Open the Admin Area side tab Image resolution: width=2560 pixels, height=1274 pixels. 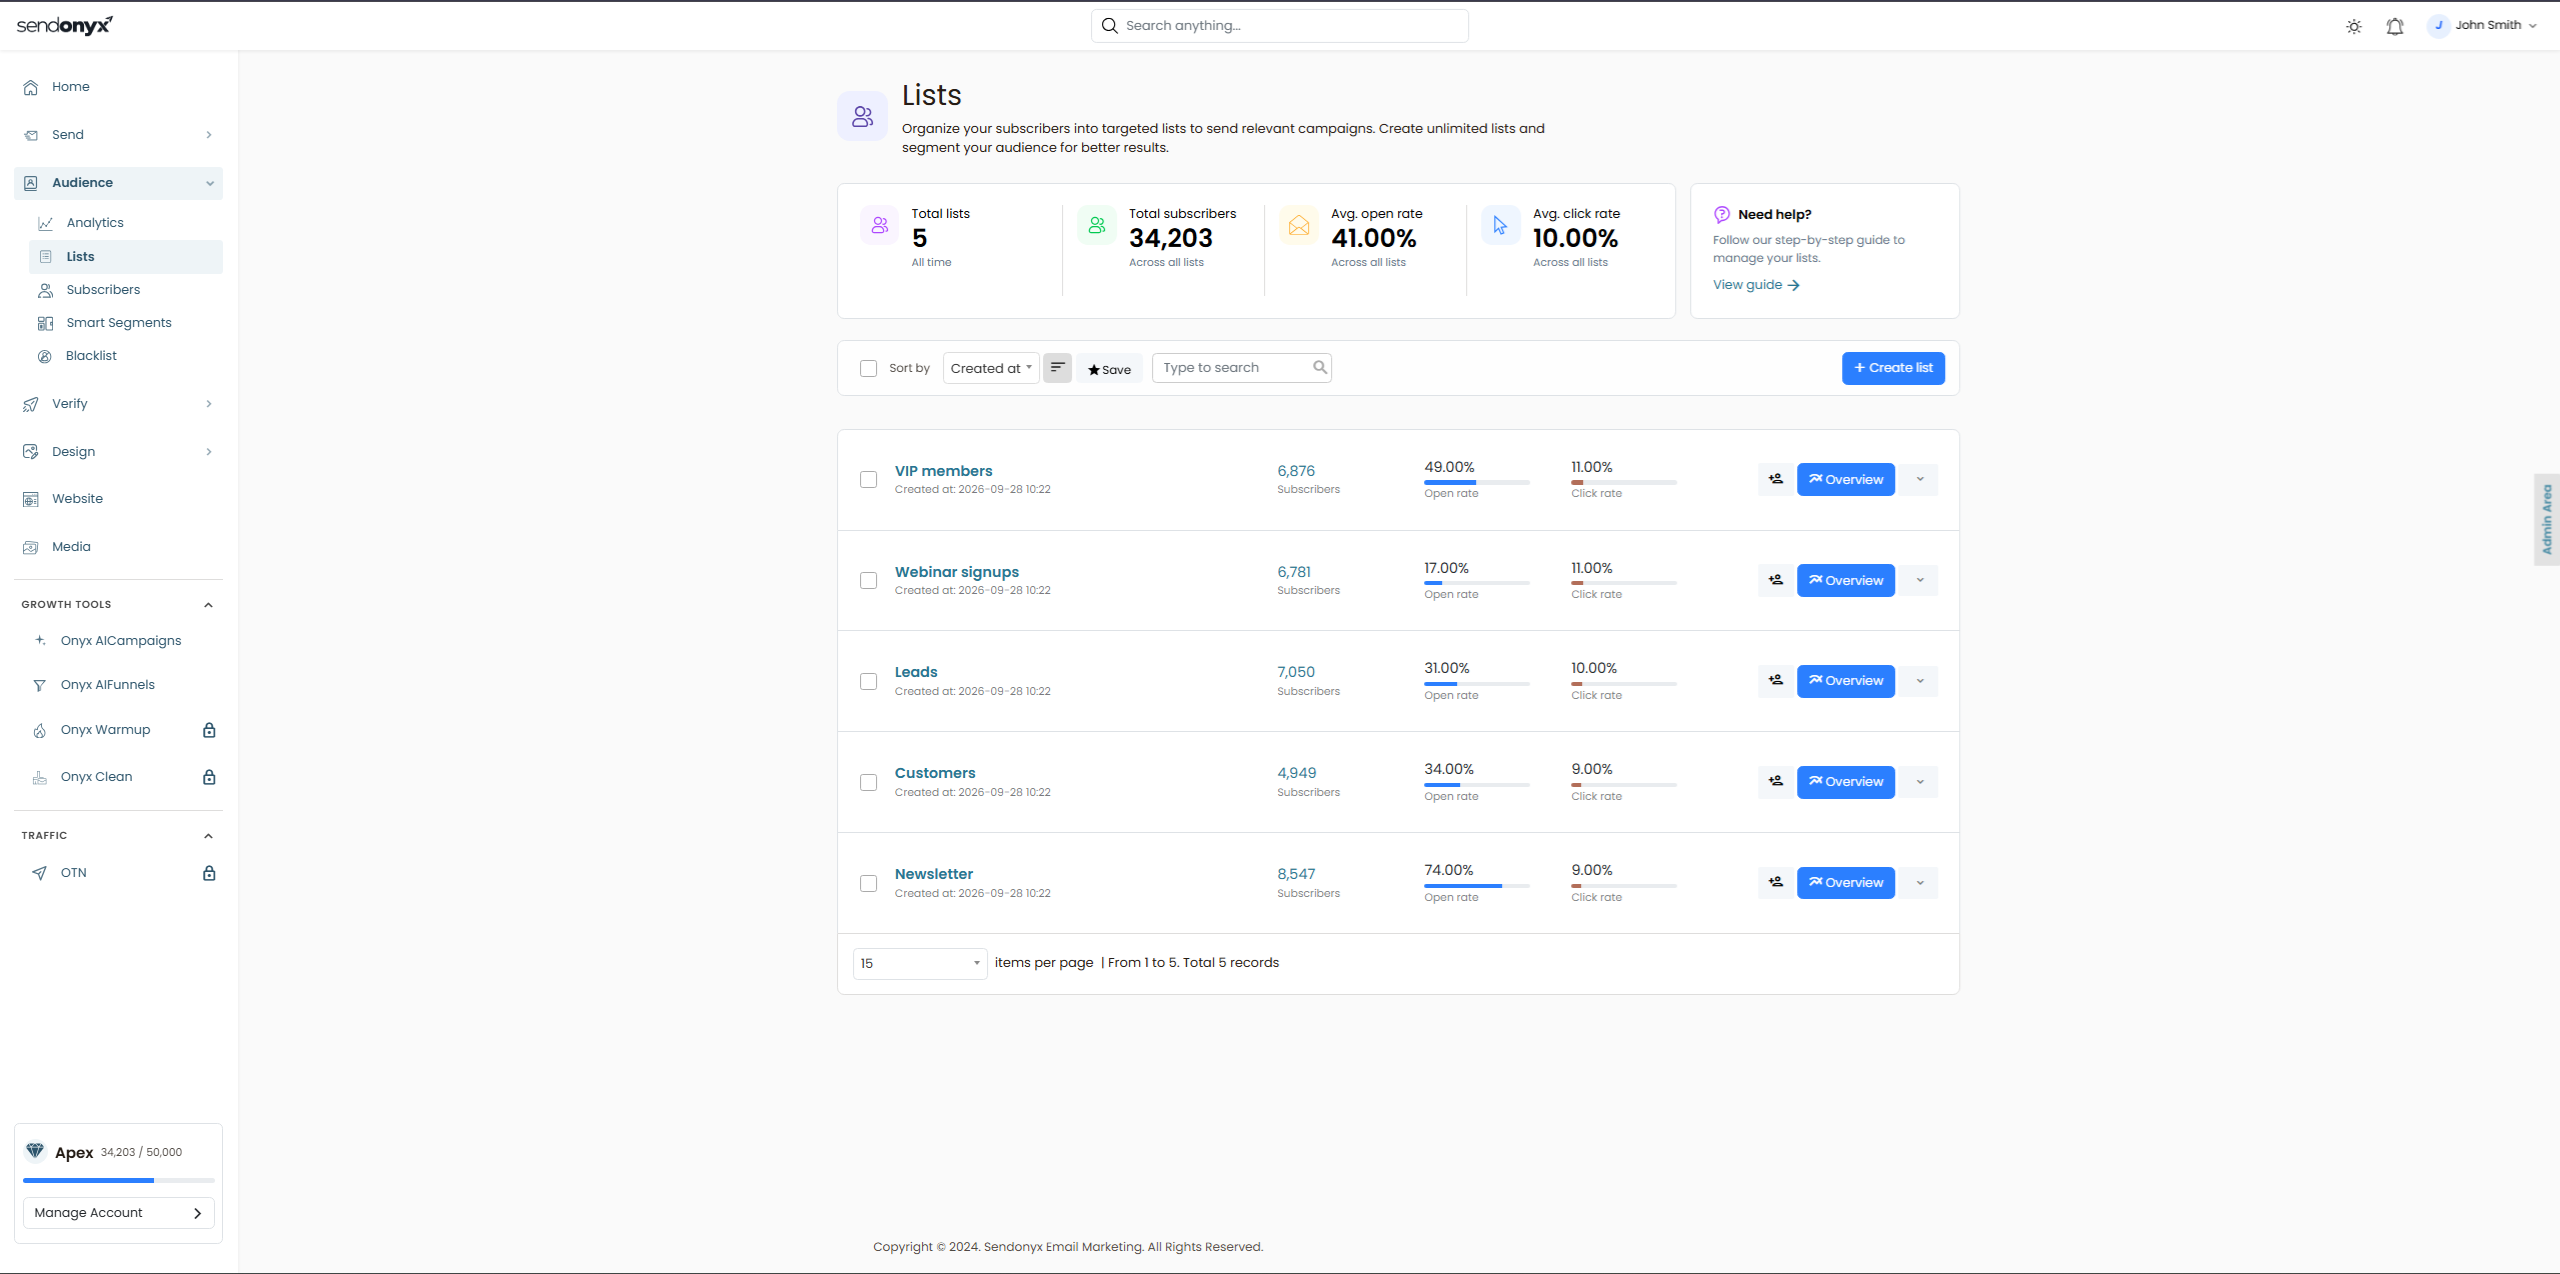tap(2547, 520)
